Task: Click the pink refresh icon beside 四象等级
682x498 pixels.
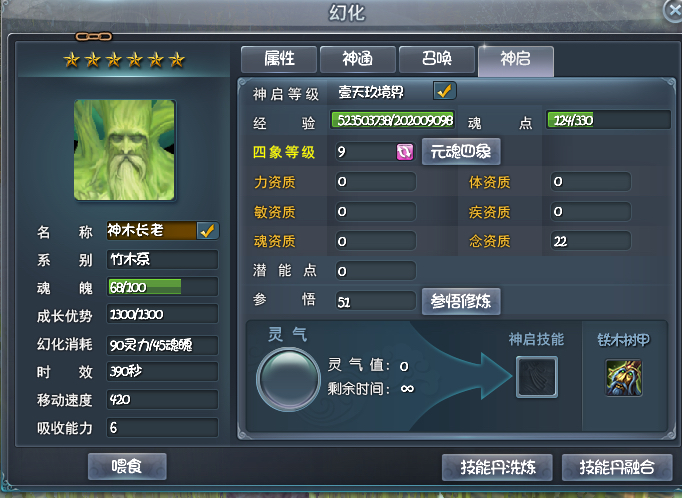Action: tap(405, 152)
